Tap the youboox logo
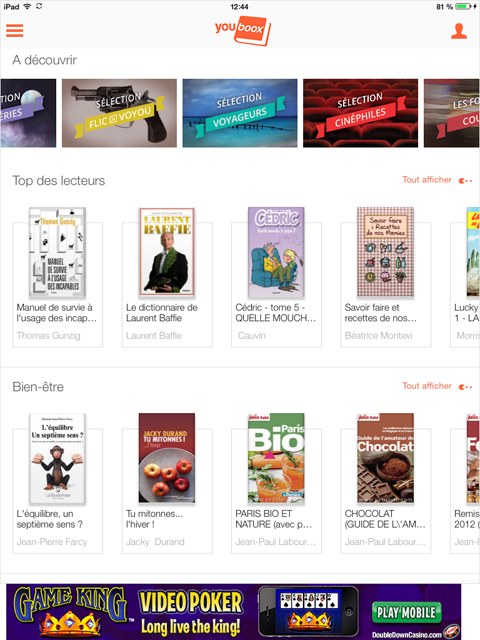The height and width of the screenshot is (640, 480). [x=243, y=30]
